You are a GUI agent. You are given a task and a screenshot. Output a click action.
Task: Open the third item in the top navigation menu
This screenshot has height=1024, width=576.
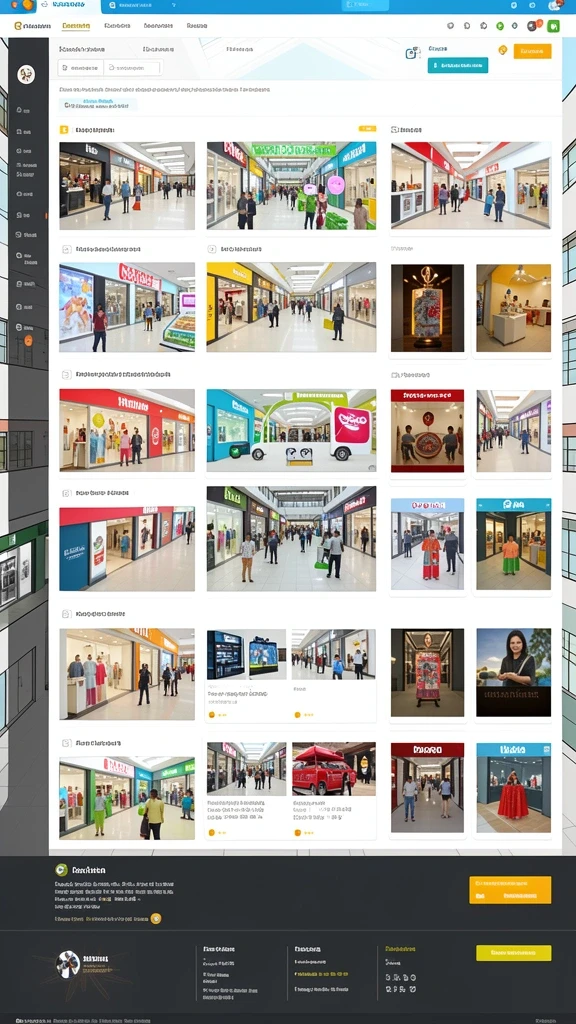click(117, 26)
